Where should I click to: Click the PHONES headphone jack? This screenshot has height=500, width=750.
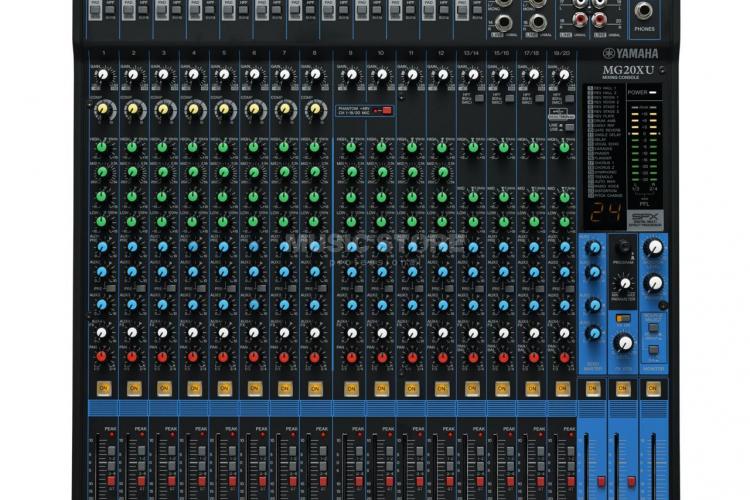click(x=644, y=11)
